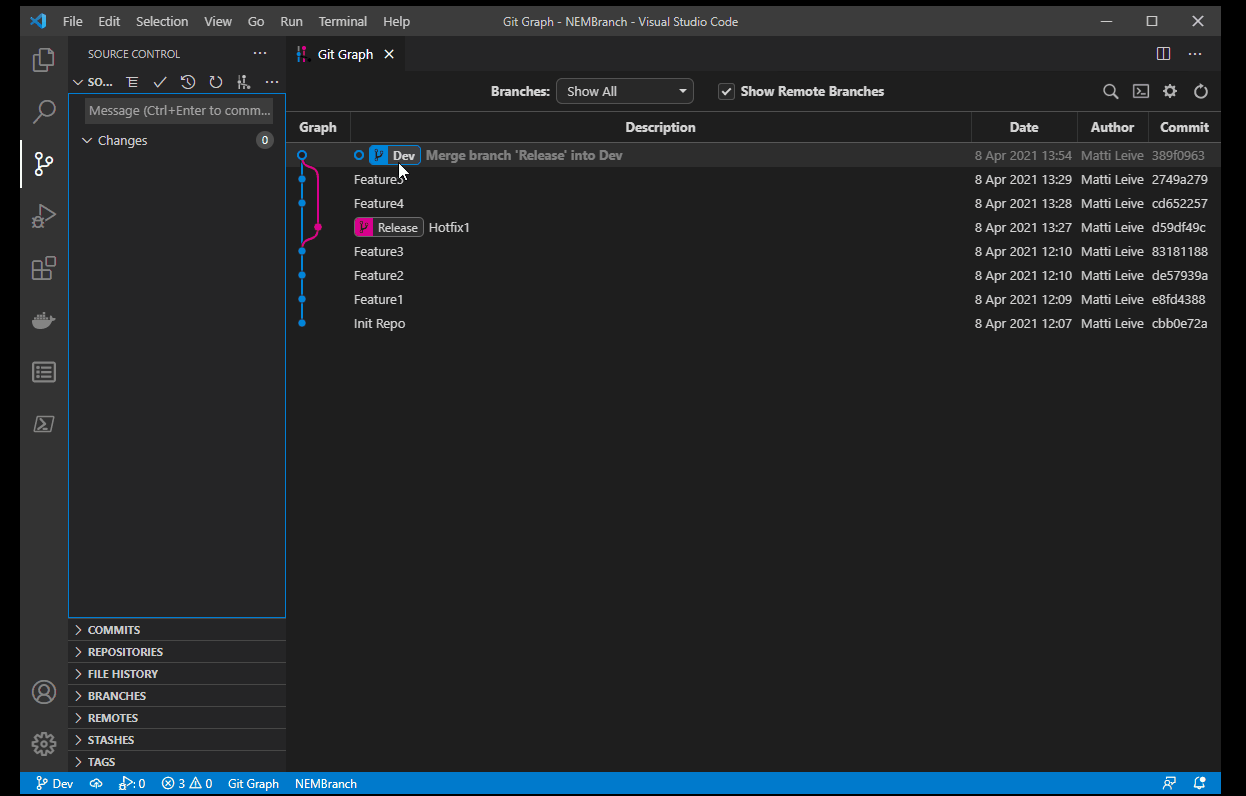This screenshot has width=1246, height=796.
Task: Open file history clock icon in source control
Action: [x=188, y=82]
